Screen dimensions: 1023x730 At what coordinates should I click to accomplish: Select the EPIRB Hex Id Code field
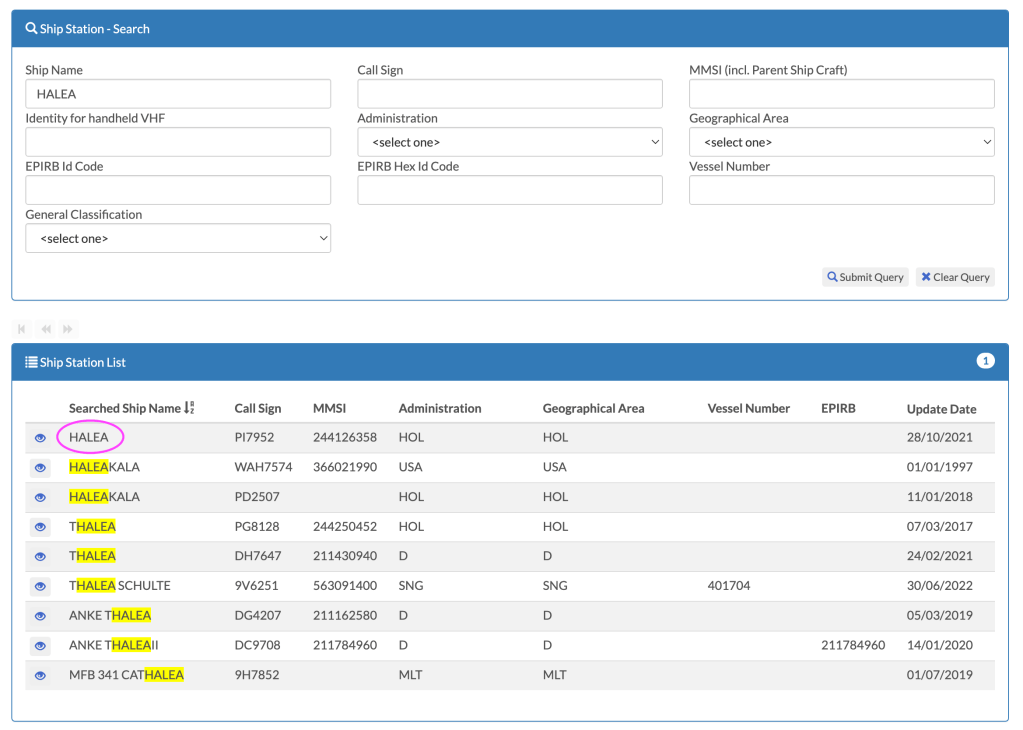click(510, 190)
